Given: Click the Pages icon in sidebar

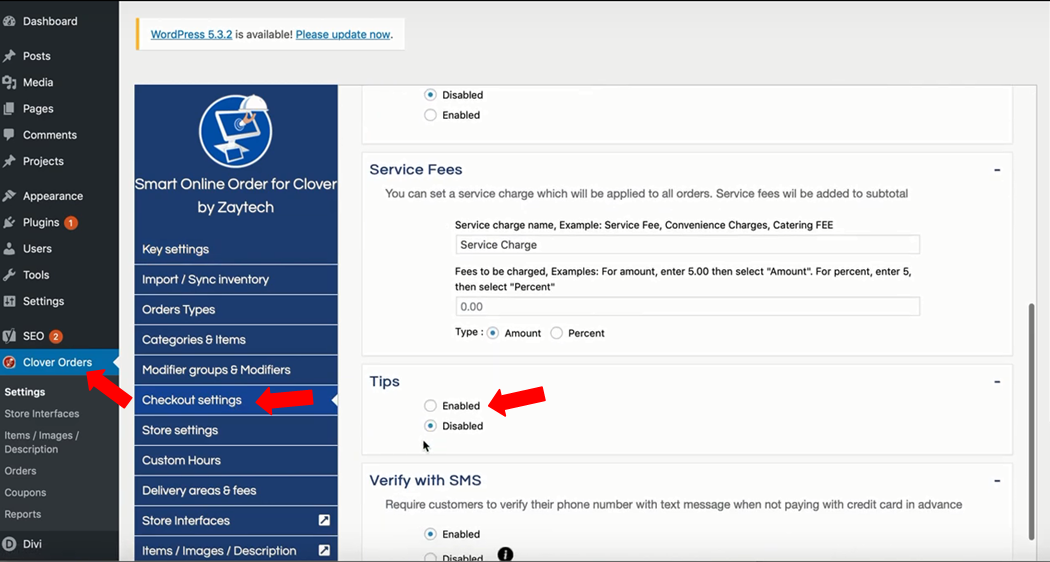Looking at the screenshot, I should 9,109.
